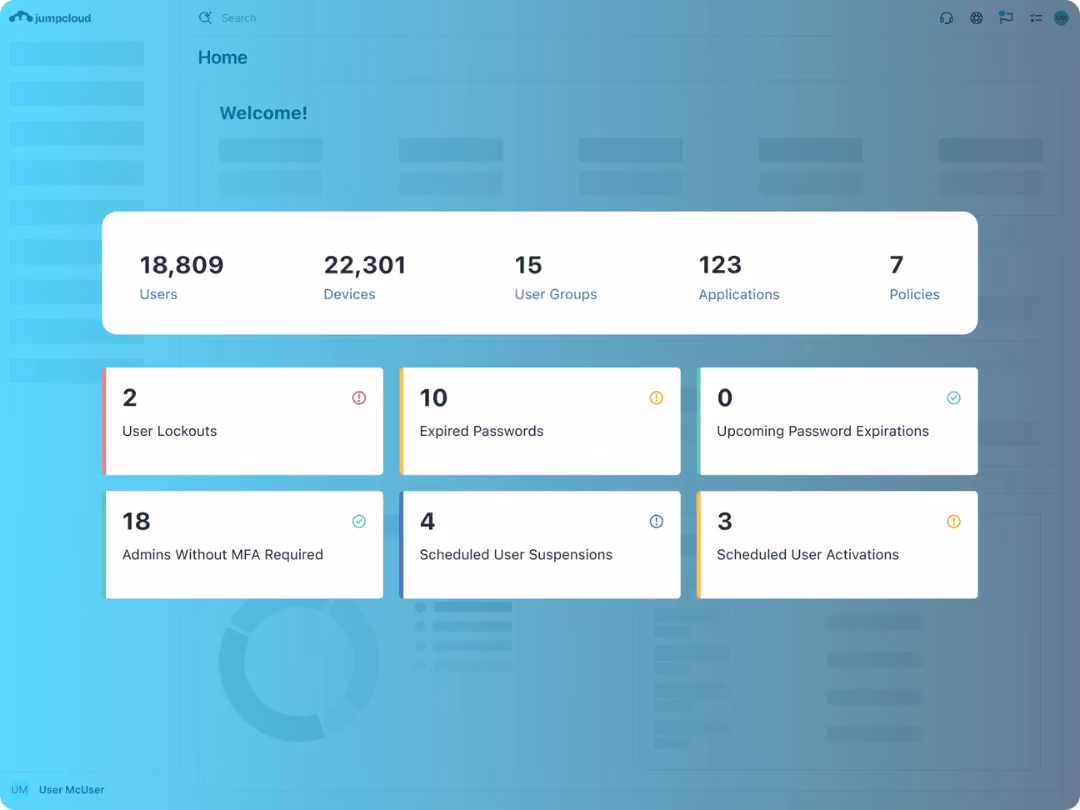Open the Scheduled User Suspensions card
This screenshot has height=810, width=1080.
click(x=540, y=545)
